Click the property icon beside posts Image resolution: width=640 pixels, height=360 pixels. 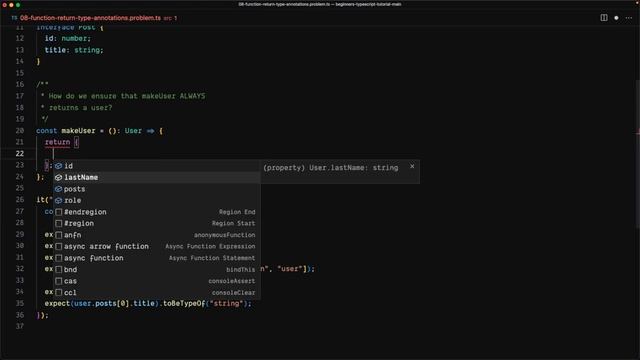pyautogui.click(x=58, y=189)
